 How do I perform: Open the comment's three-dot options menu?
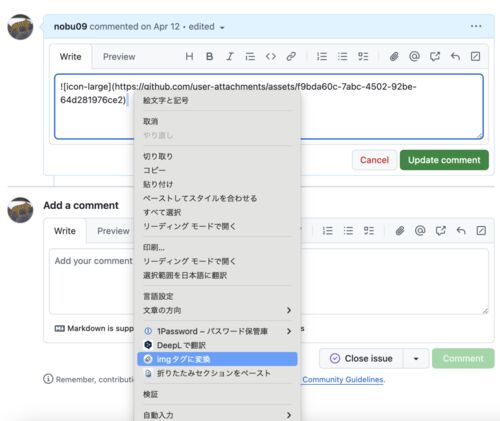click(x=476, y=26)
